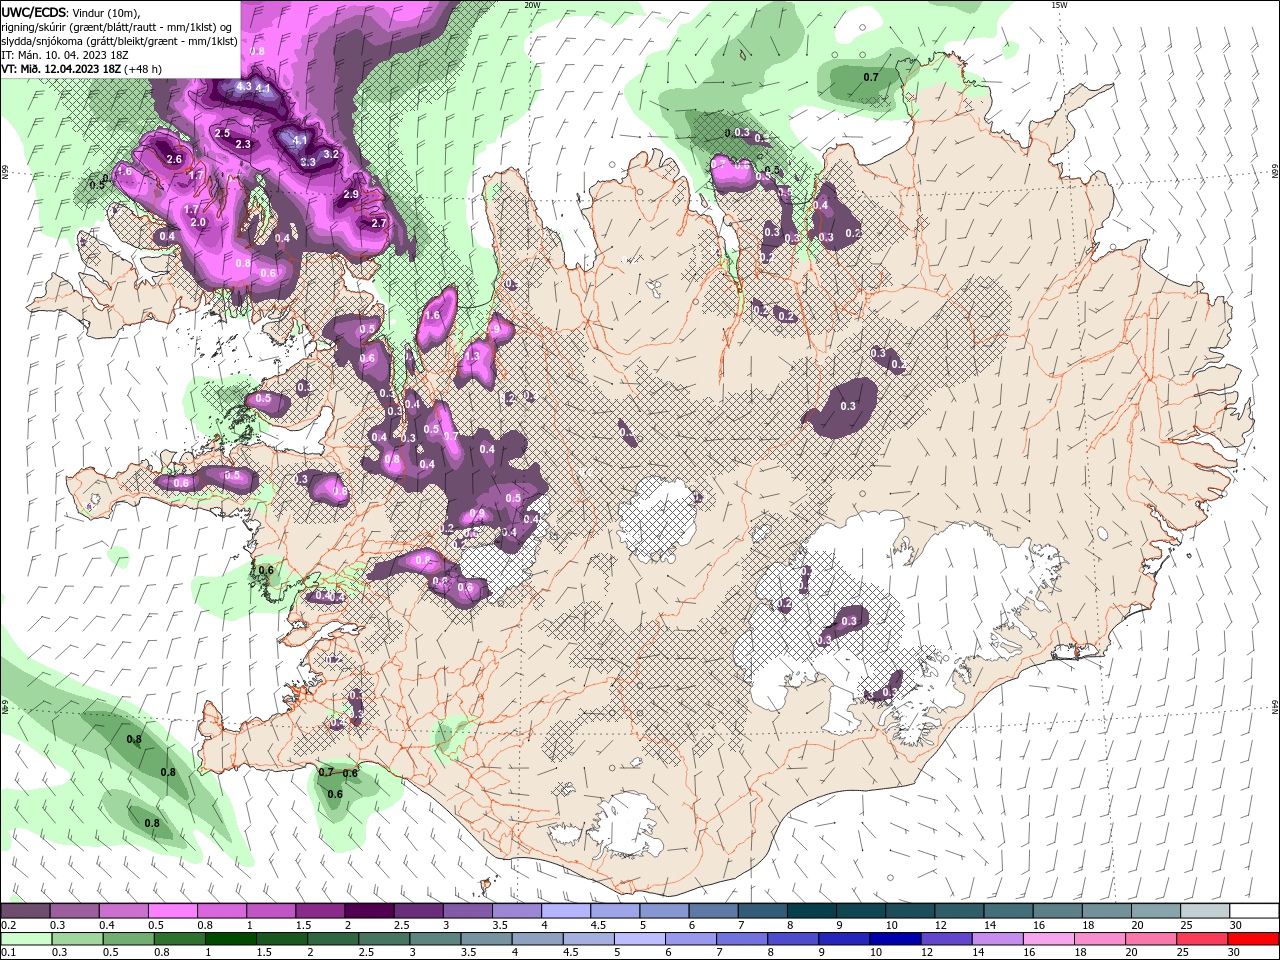Click the 2.7 snowfall value on the map
This screenshot has width=1280, height=960.
tap(378, 224)
